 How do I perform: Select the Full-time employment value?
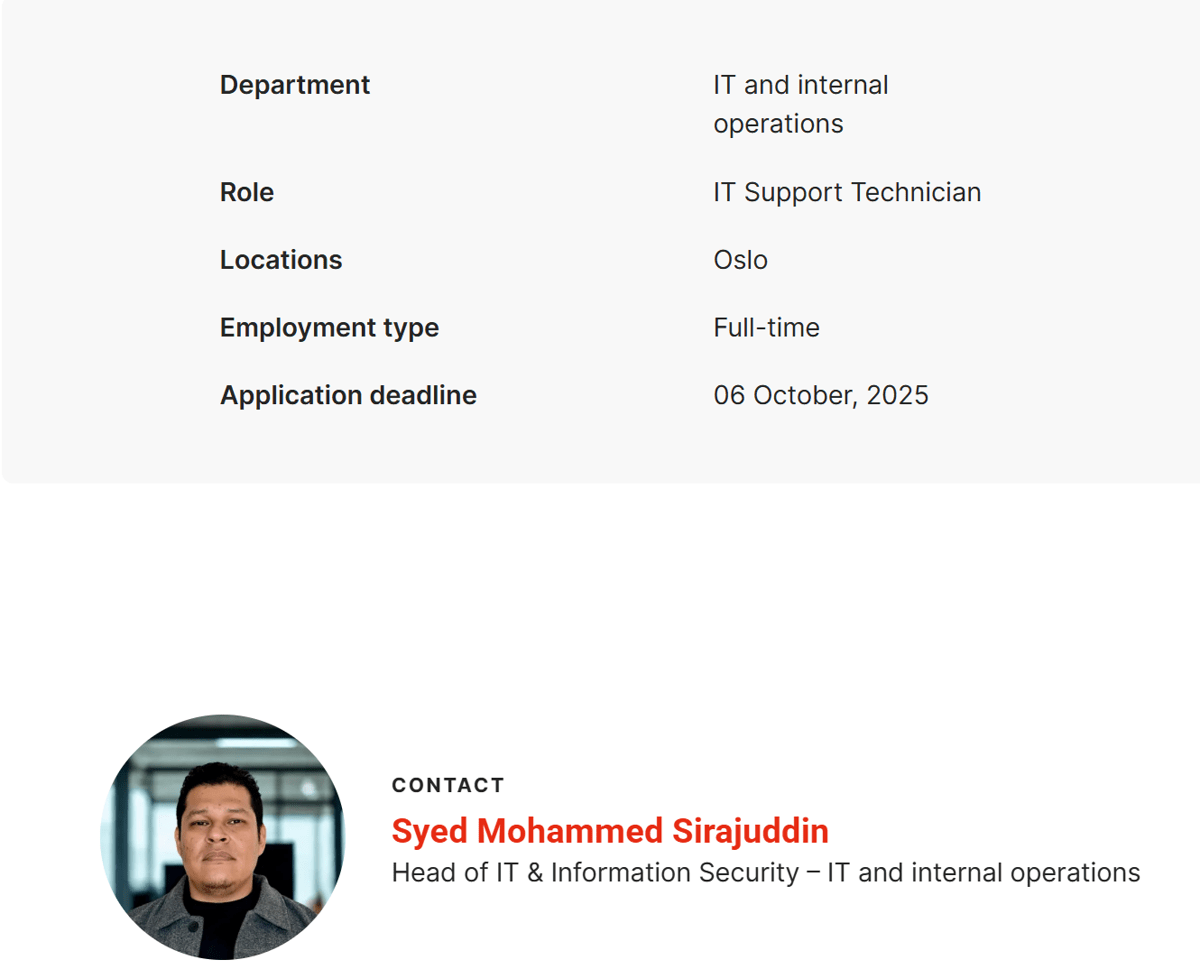pos(766,328)
